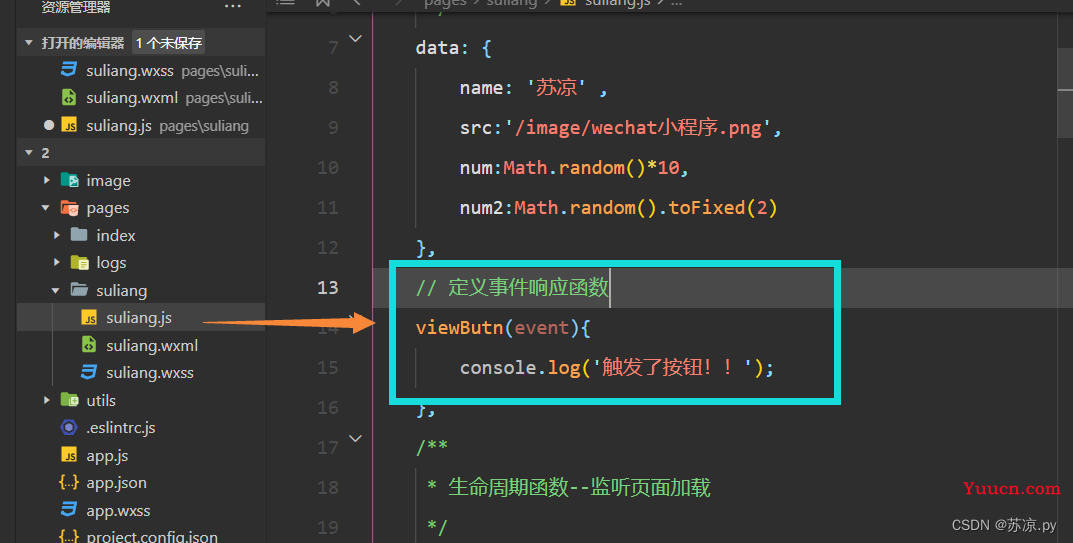Viewport: 1073px width, 543px height.
Task: Click the suliang open-folder icon
Action: pos(79,290)
